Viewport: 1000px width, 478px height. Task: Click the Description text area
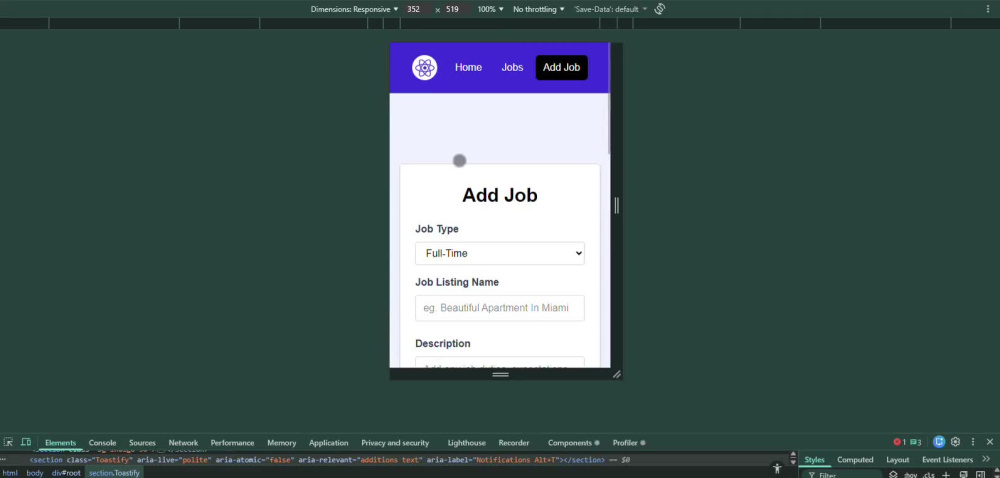coord(499,363)
